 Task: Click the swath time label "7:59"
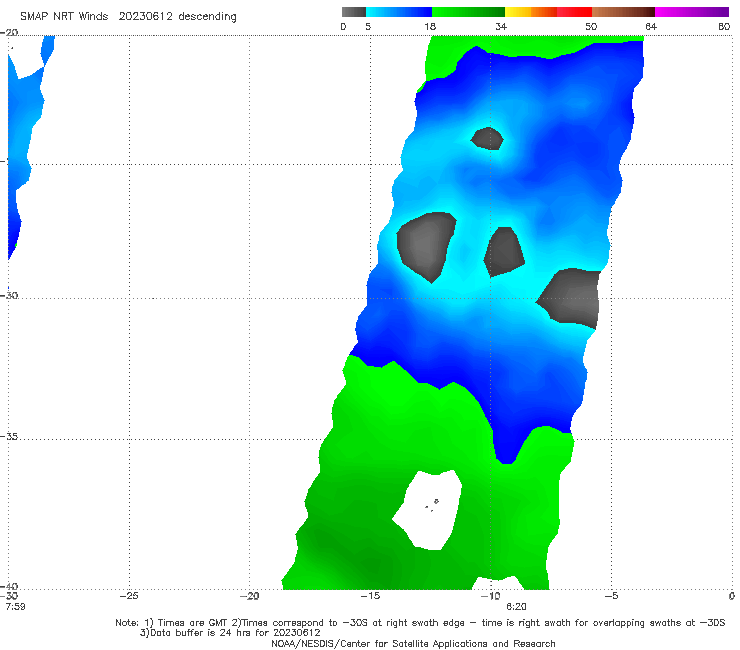click(16, 607)
